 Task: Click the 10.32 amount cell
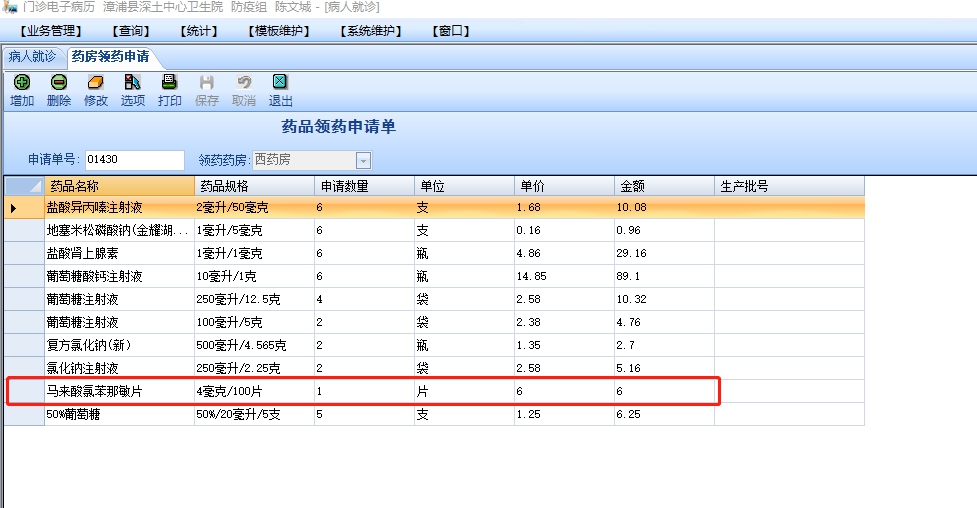pos(665,299)
